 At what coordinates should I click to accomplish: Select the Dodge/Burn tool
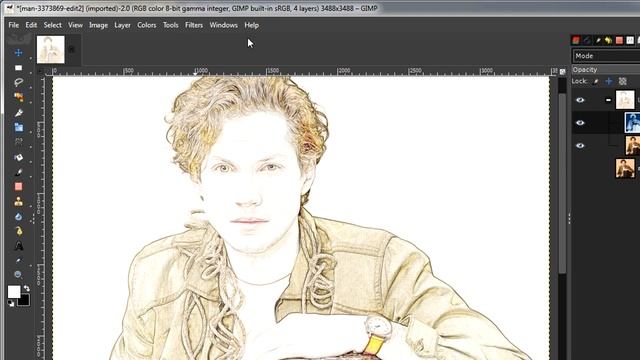(18, 231)
